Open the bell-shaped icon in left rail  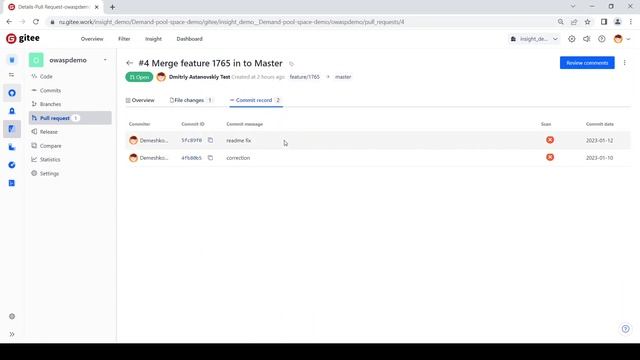coord(12,111)
